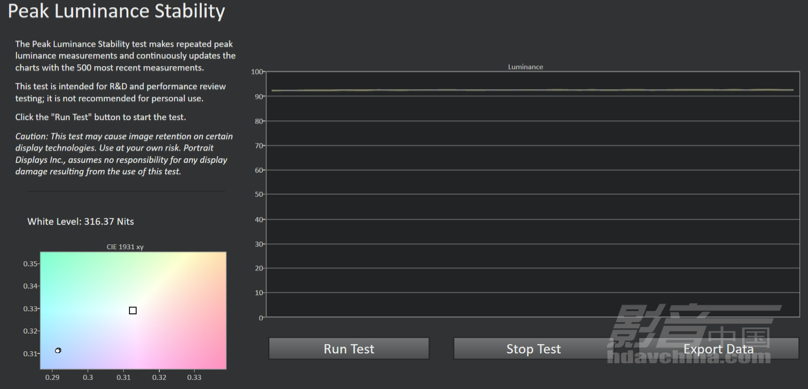Click the White Level 316.37 Nits readout
The width and height of the screenshot is (808, 389).
pos(80,222)
